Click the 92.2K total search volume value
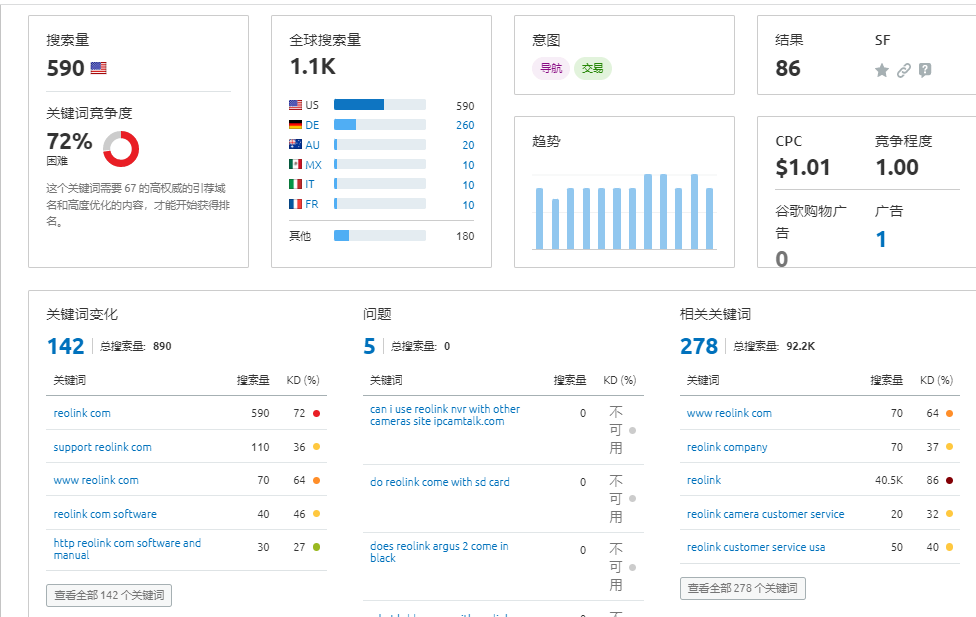 pyautogui.click(x=800, y=347)
